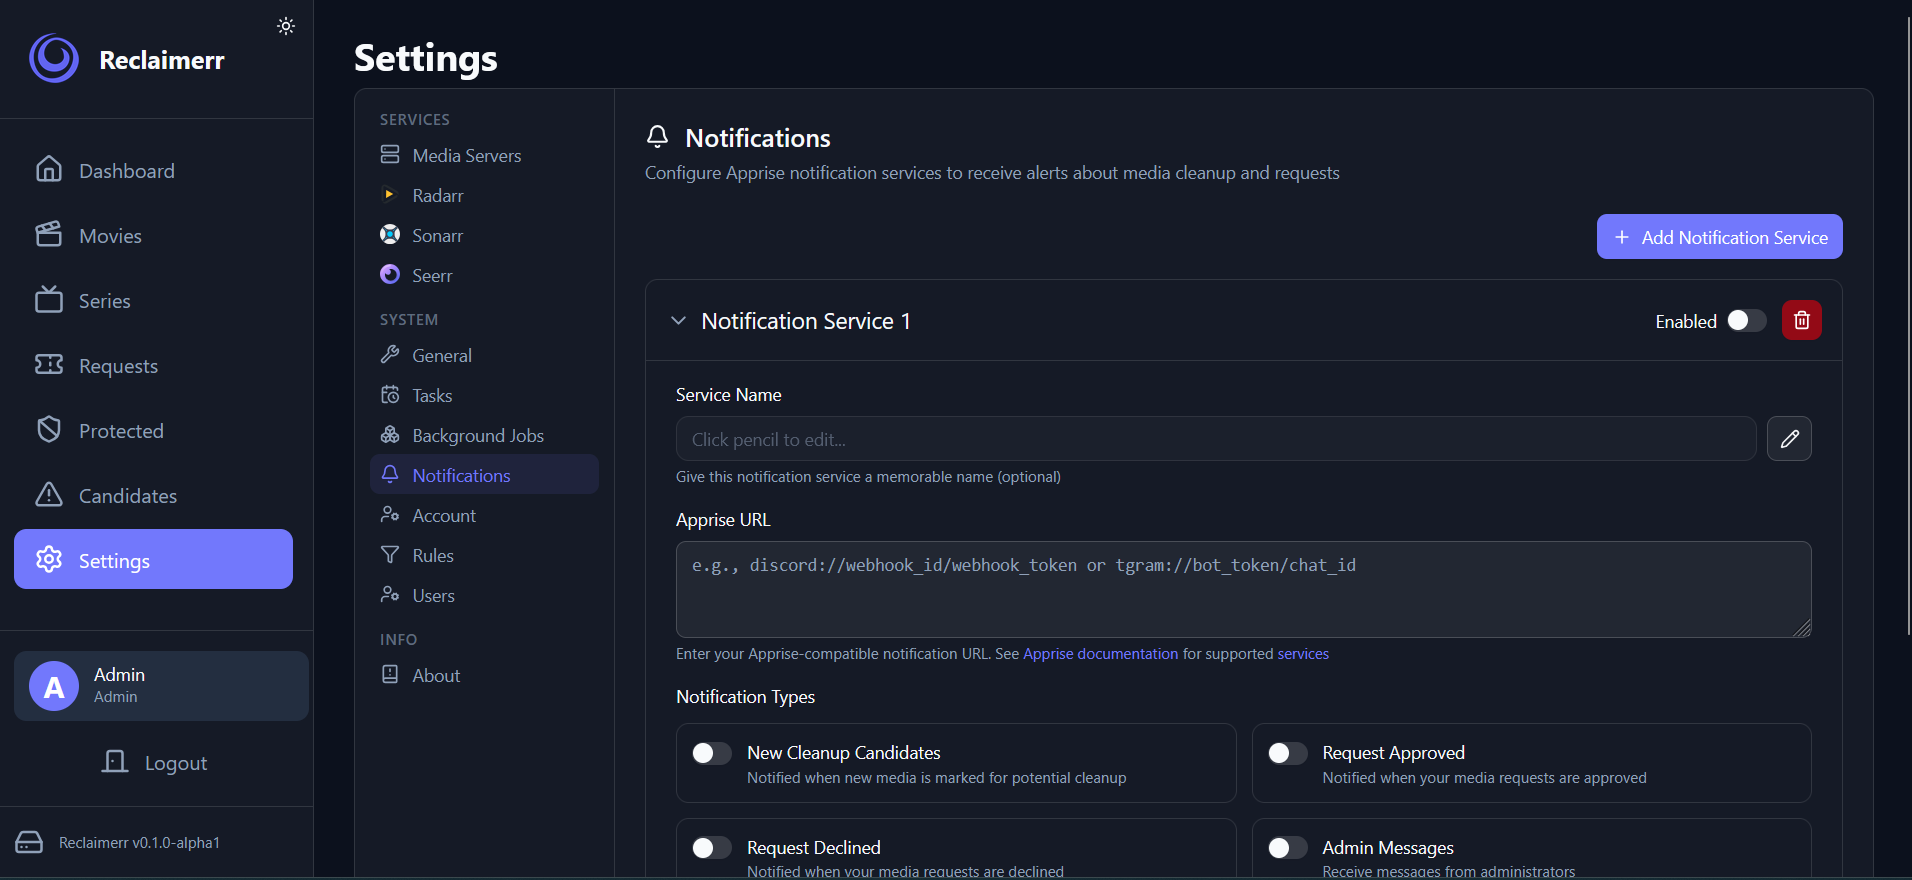Click the Add Notification Service button

[x=1719, y=237]
